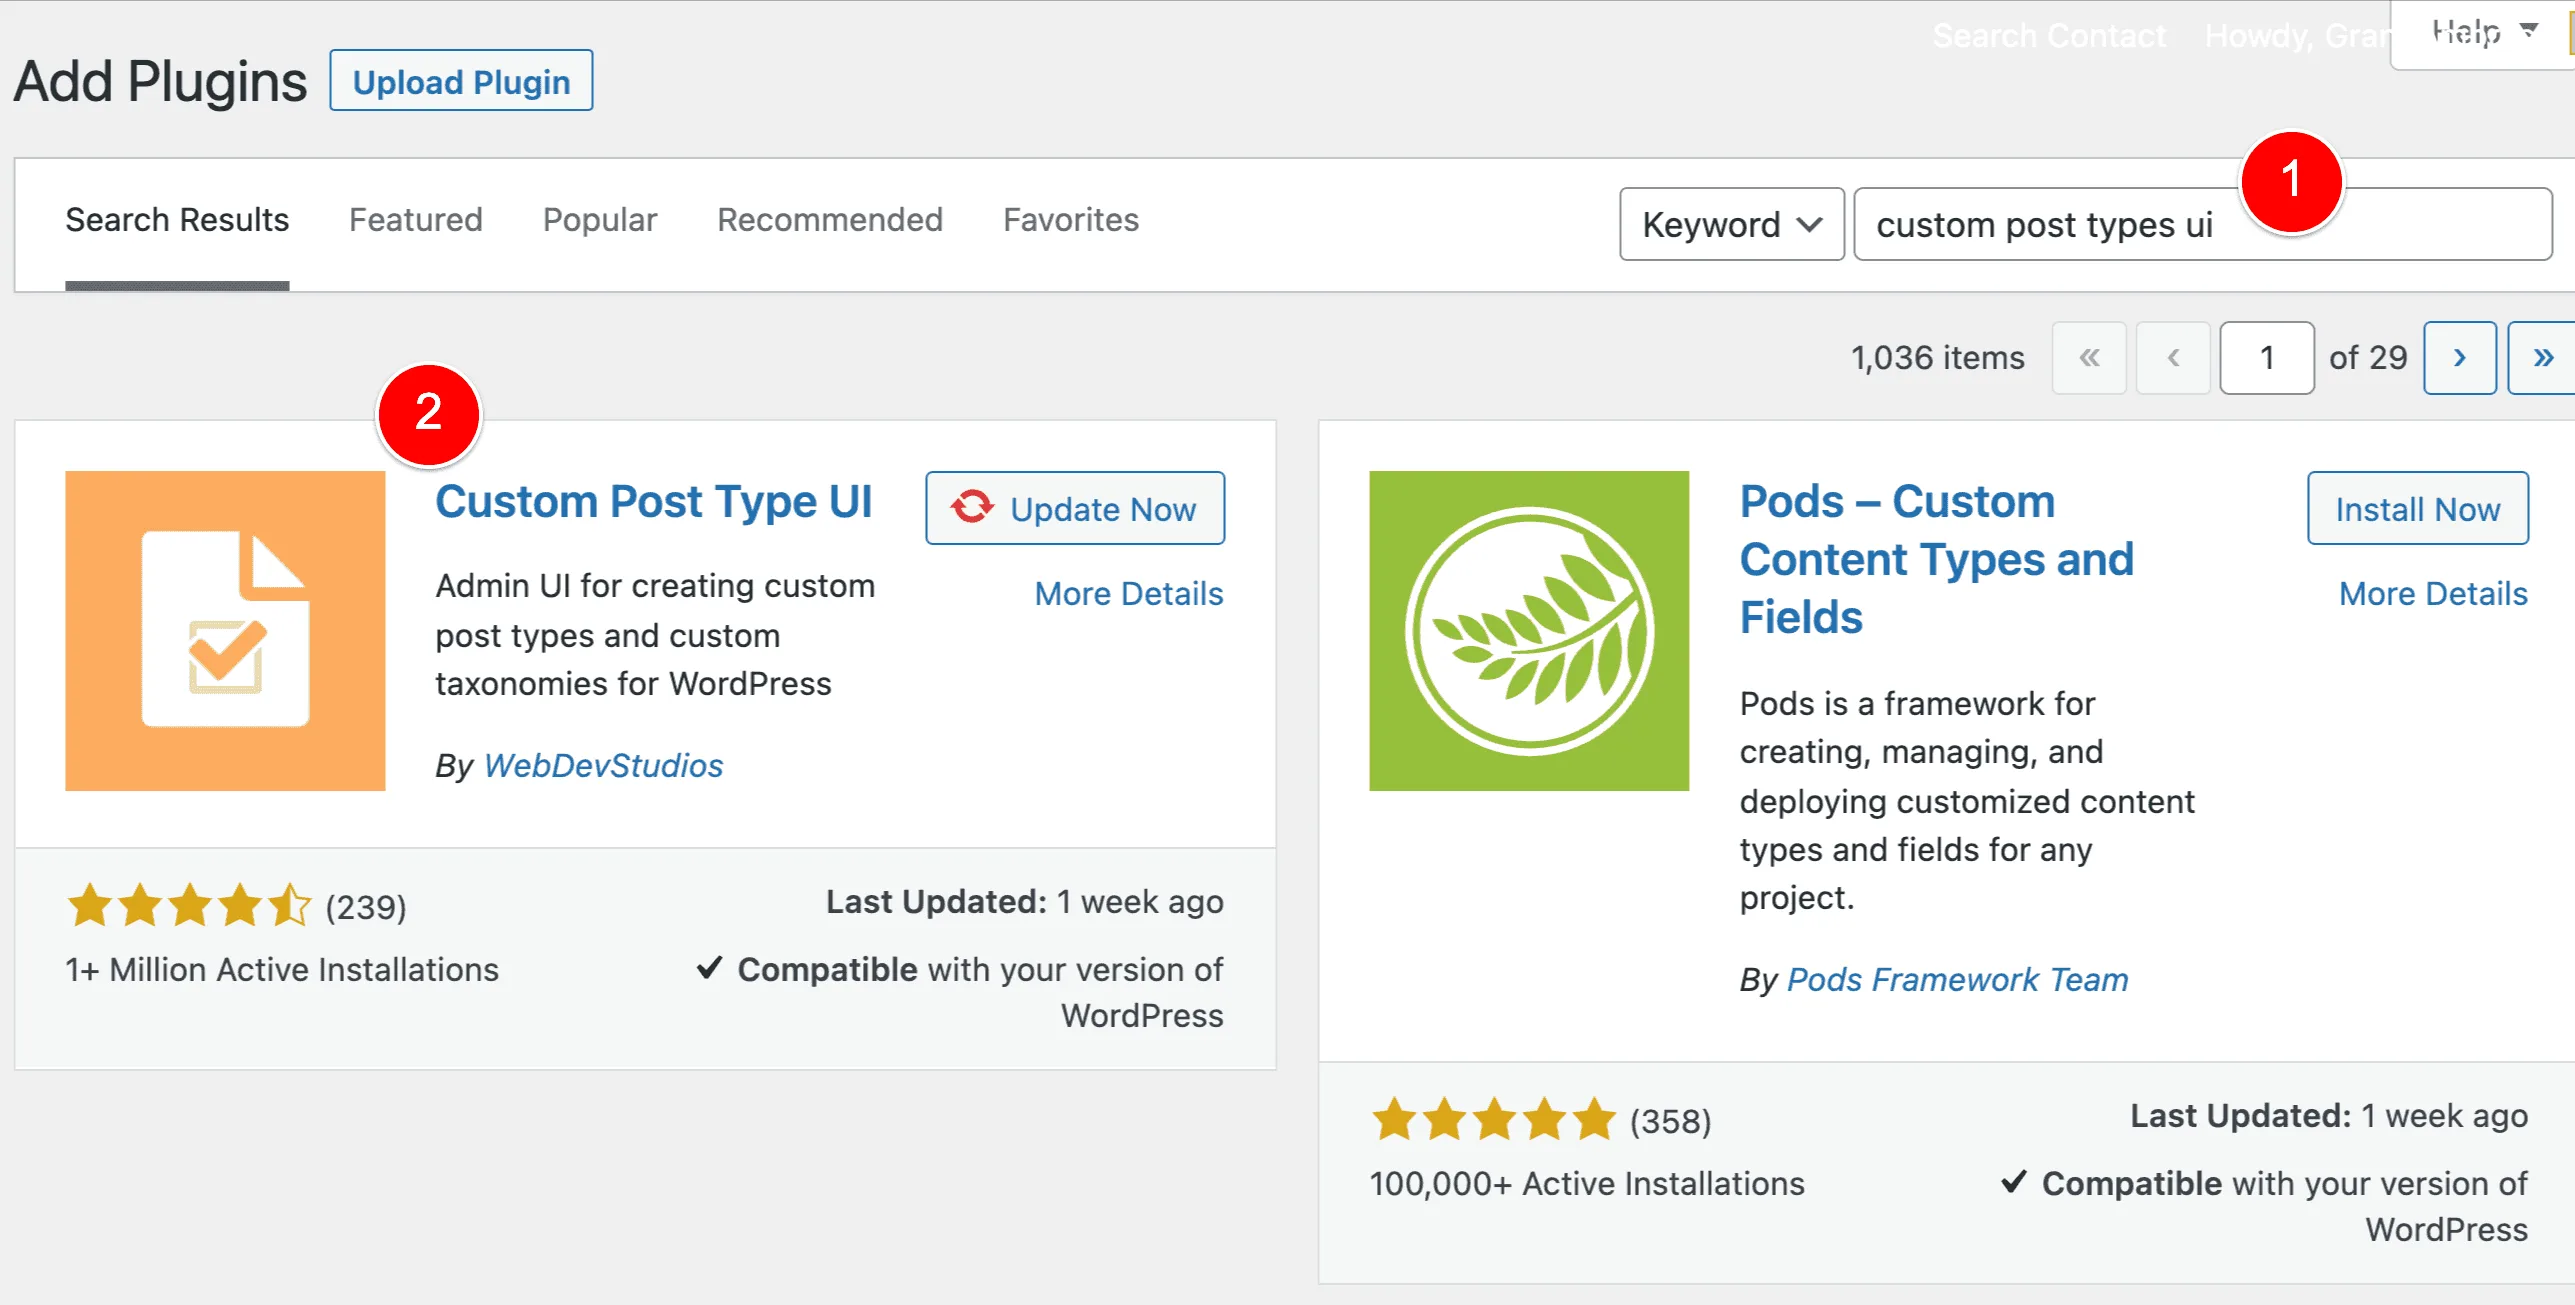Open the Search Results tab
The height and width of the screenshot is (1305, 2575).
(177, 219)
